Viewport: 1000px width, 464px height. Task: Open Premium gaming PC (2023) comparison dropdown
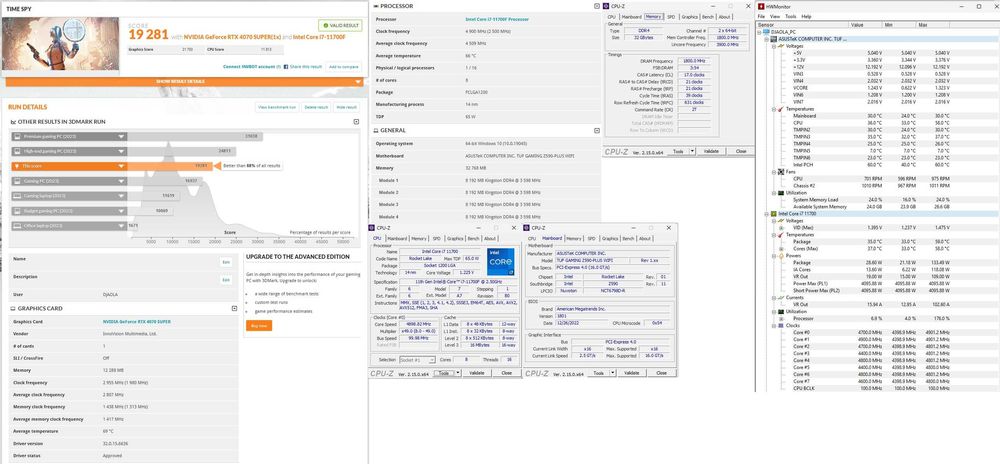coord(121,136)
